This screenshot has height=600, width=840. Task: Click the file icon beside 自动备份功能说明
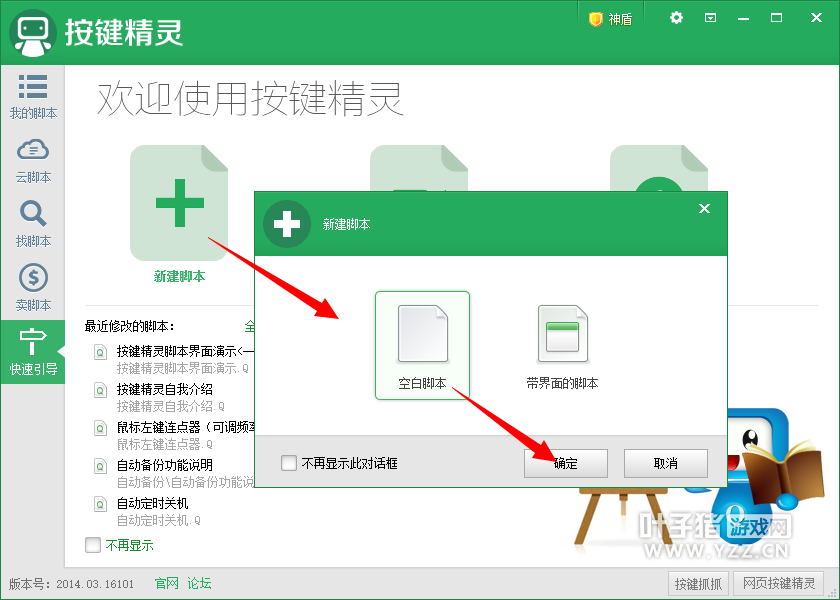100,466
